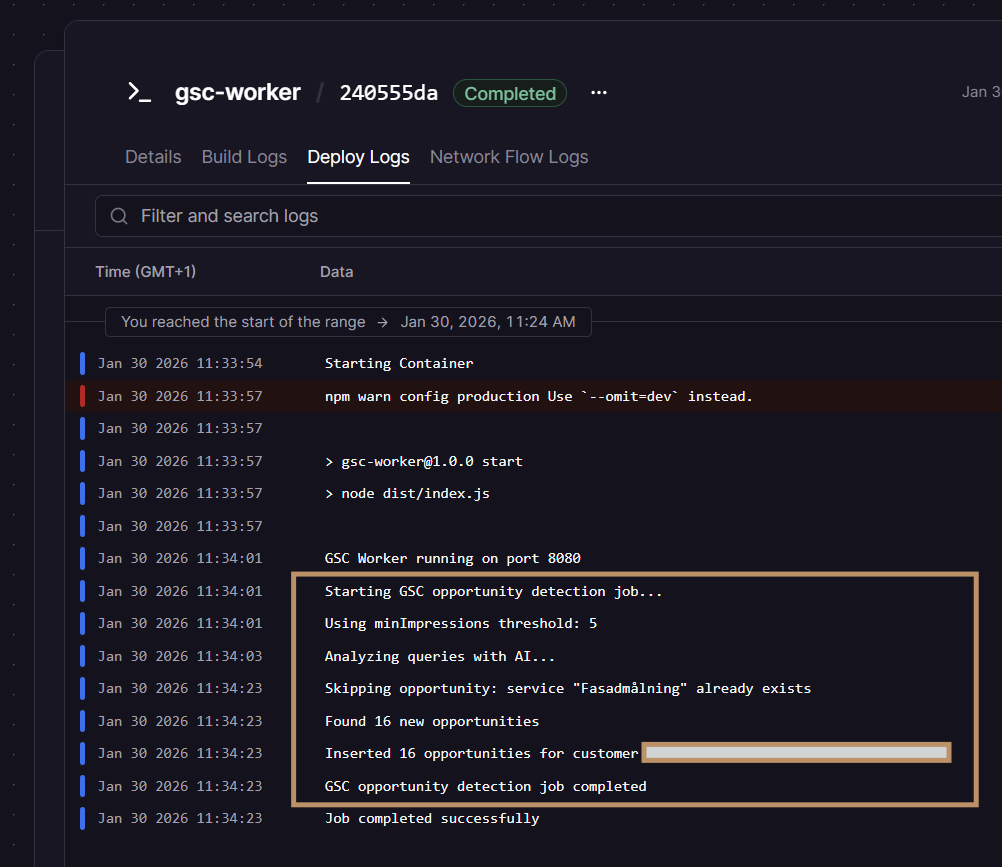
Task: Click the blue marker on Starting Container row
Action: (82, 364)
